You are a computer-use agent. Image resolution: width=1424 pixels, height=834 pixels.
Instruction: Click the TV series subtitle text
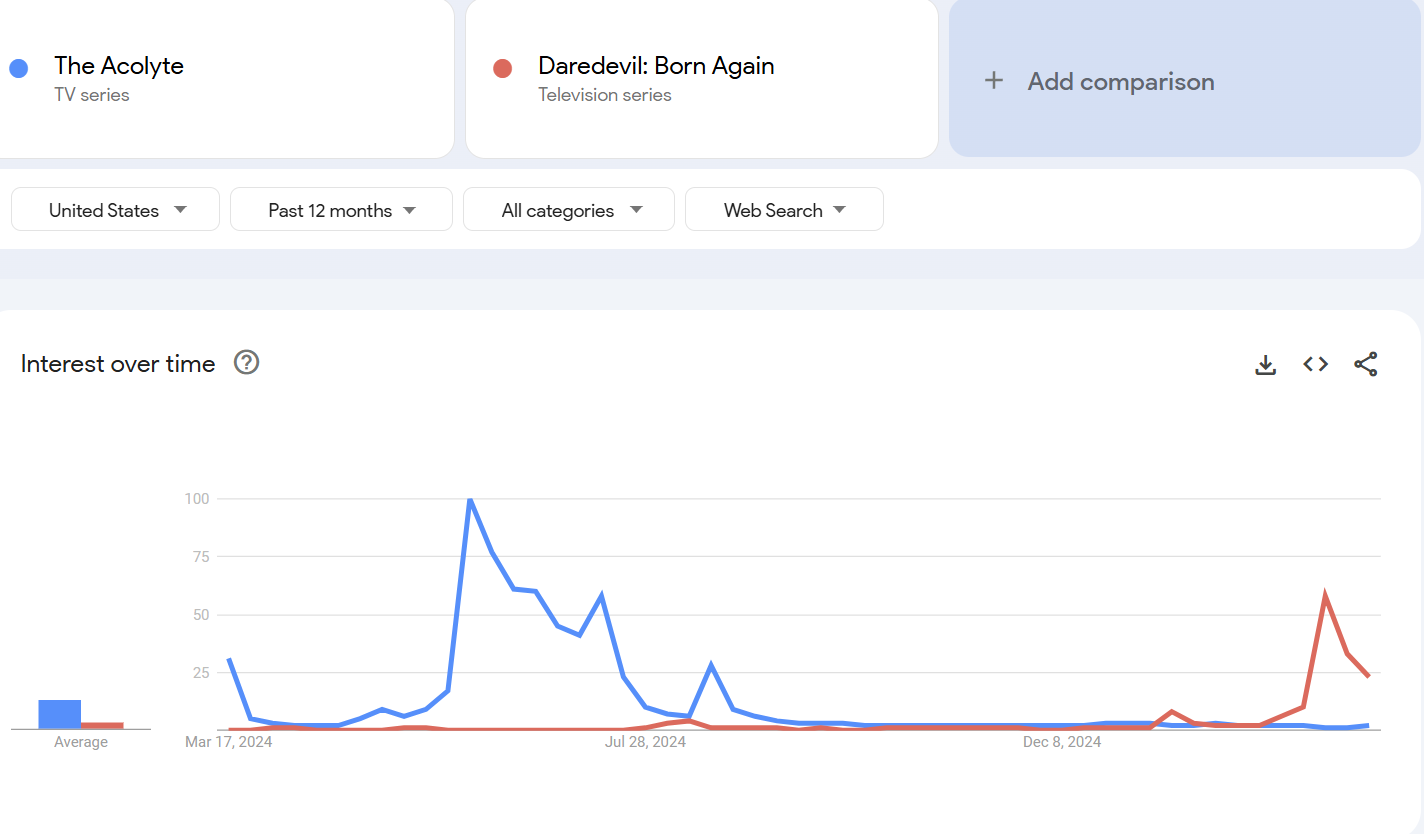pyautogui.click(x=92, y=95)
